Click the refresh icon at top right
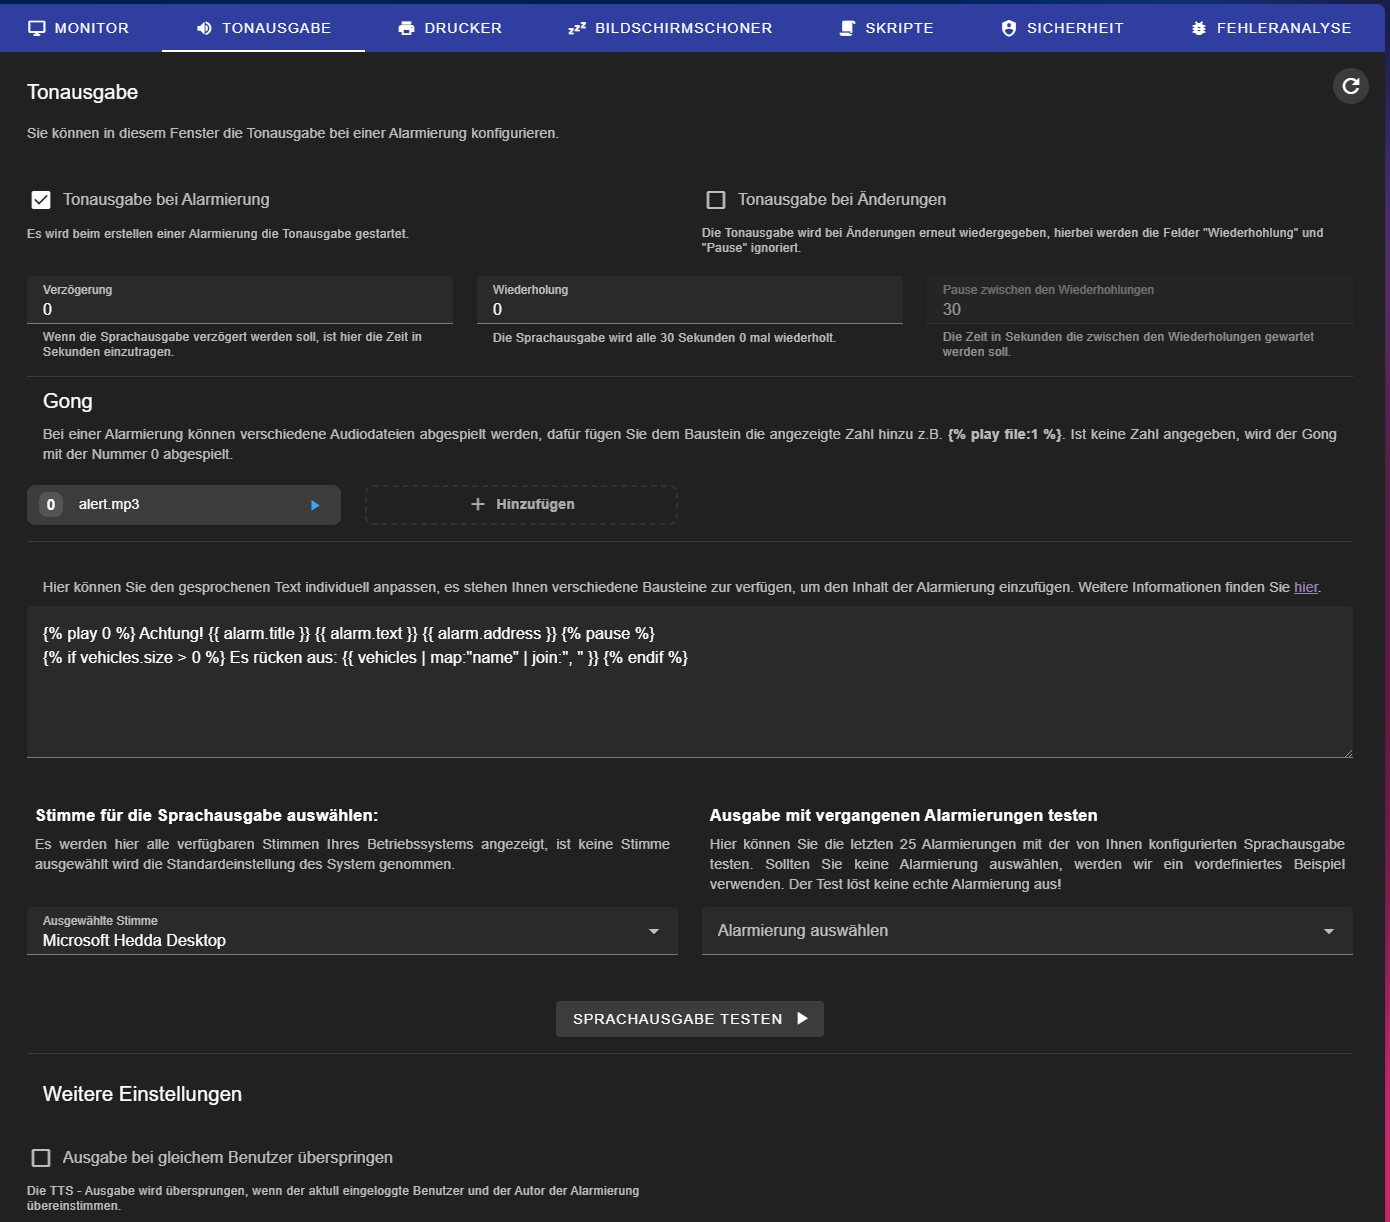The image size is (1390, 1222). (1350, 86)
